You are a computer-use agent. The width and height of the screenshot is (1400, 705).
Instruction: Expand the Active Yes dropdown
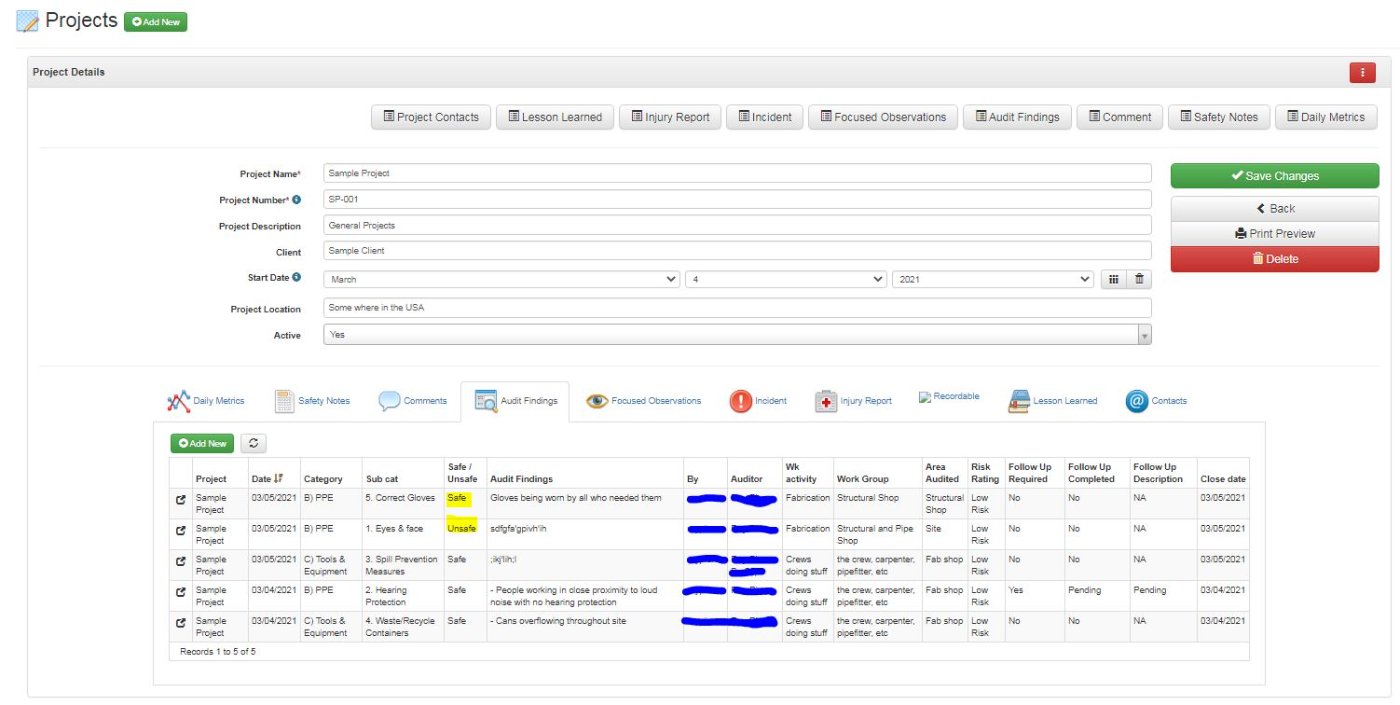737,335
